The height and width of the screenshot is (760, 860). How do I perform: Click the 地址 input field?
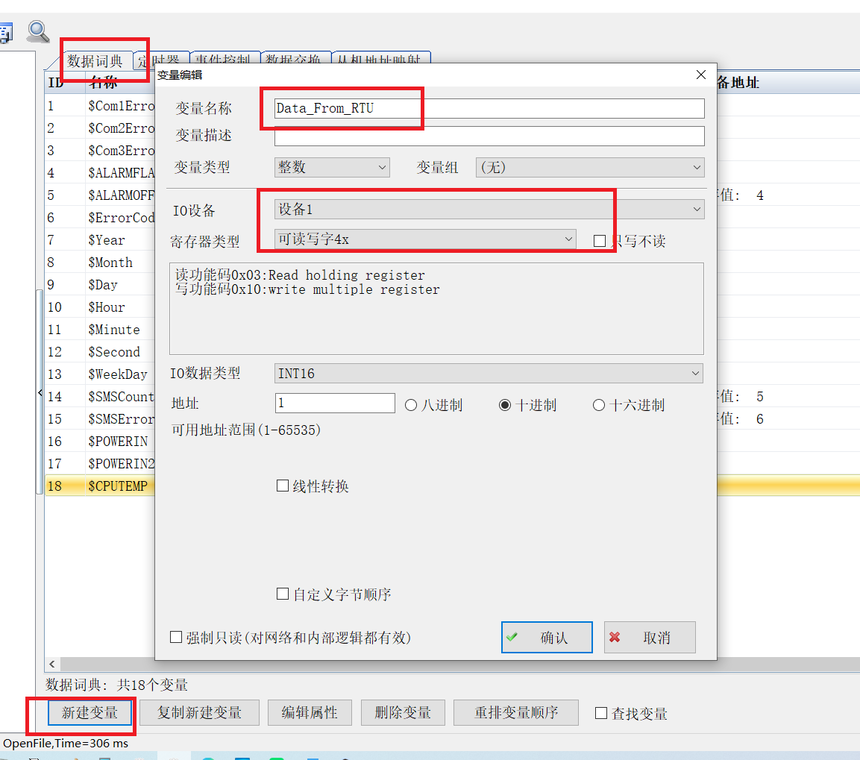coord(335,403)
